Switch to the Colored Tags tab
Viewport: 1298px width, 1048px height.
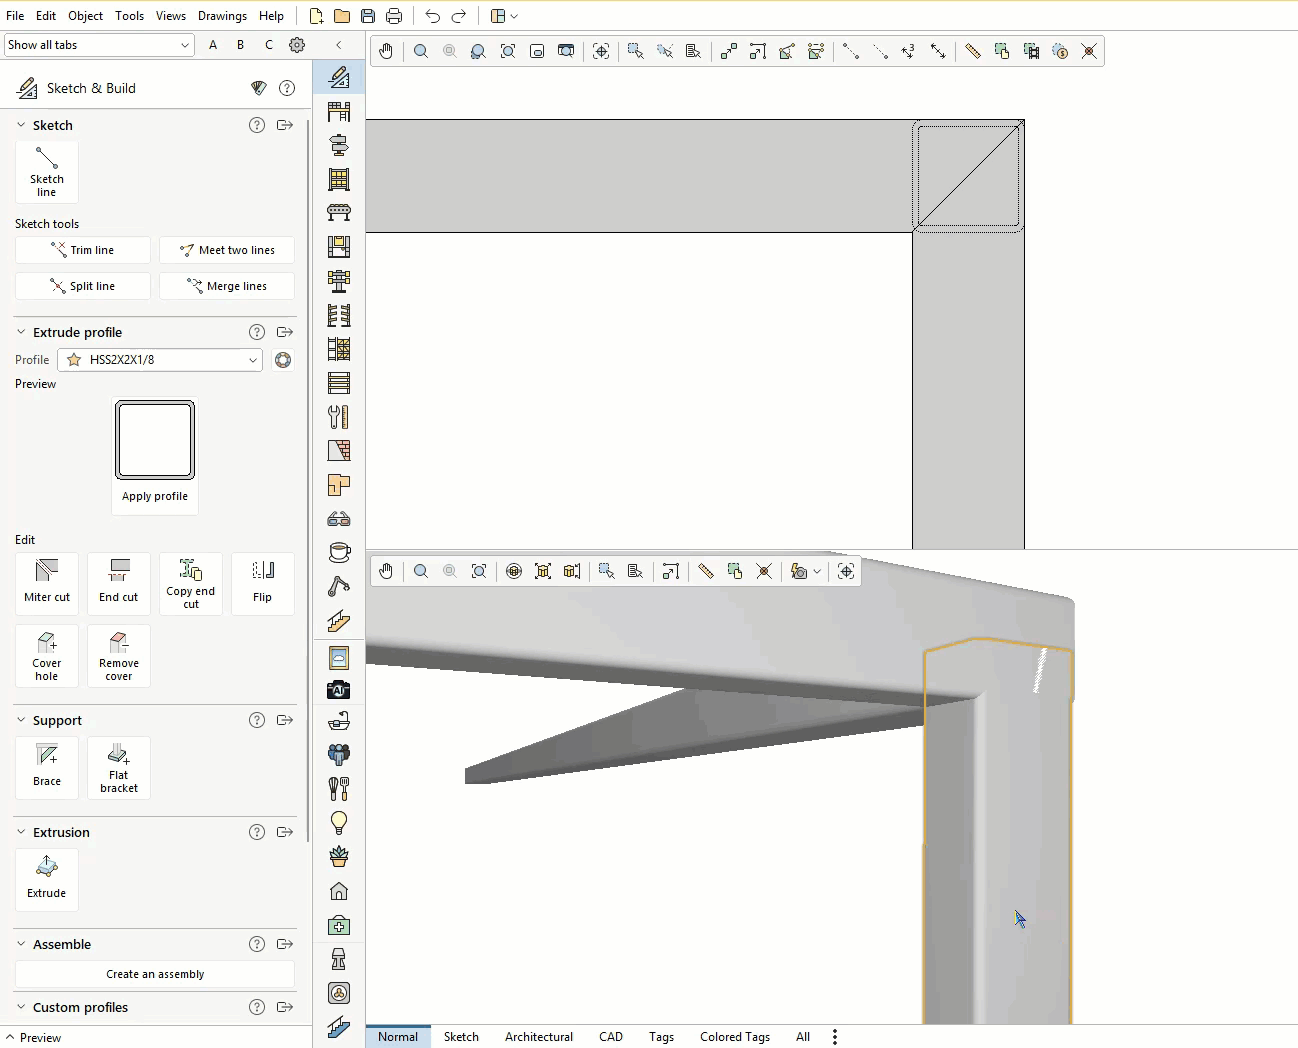(x=735, y=1037)
